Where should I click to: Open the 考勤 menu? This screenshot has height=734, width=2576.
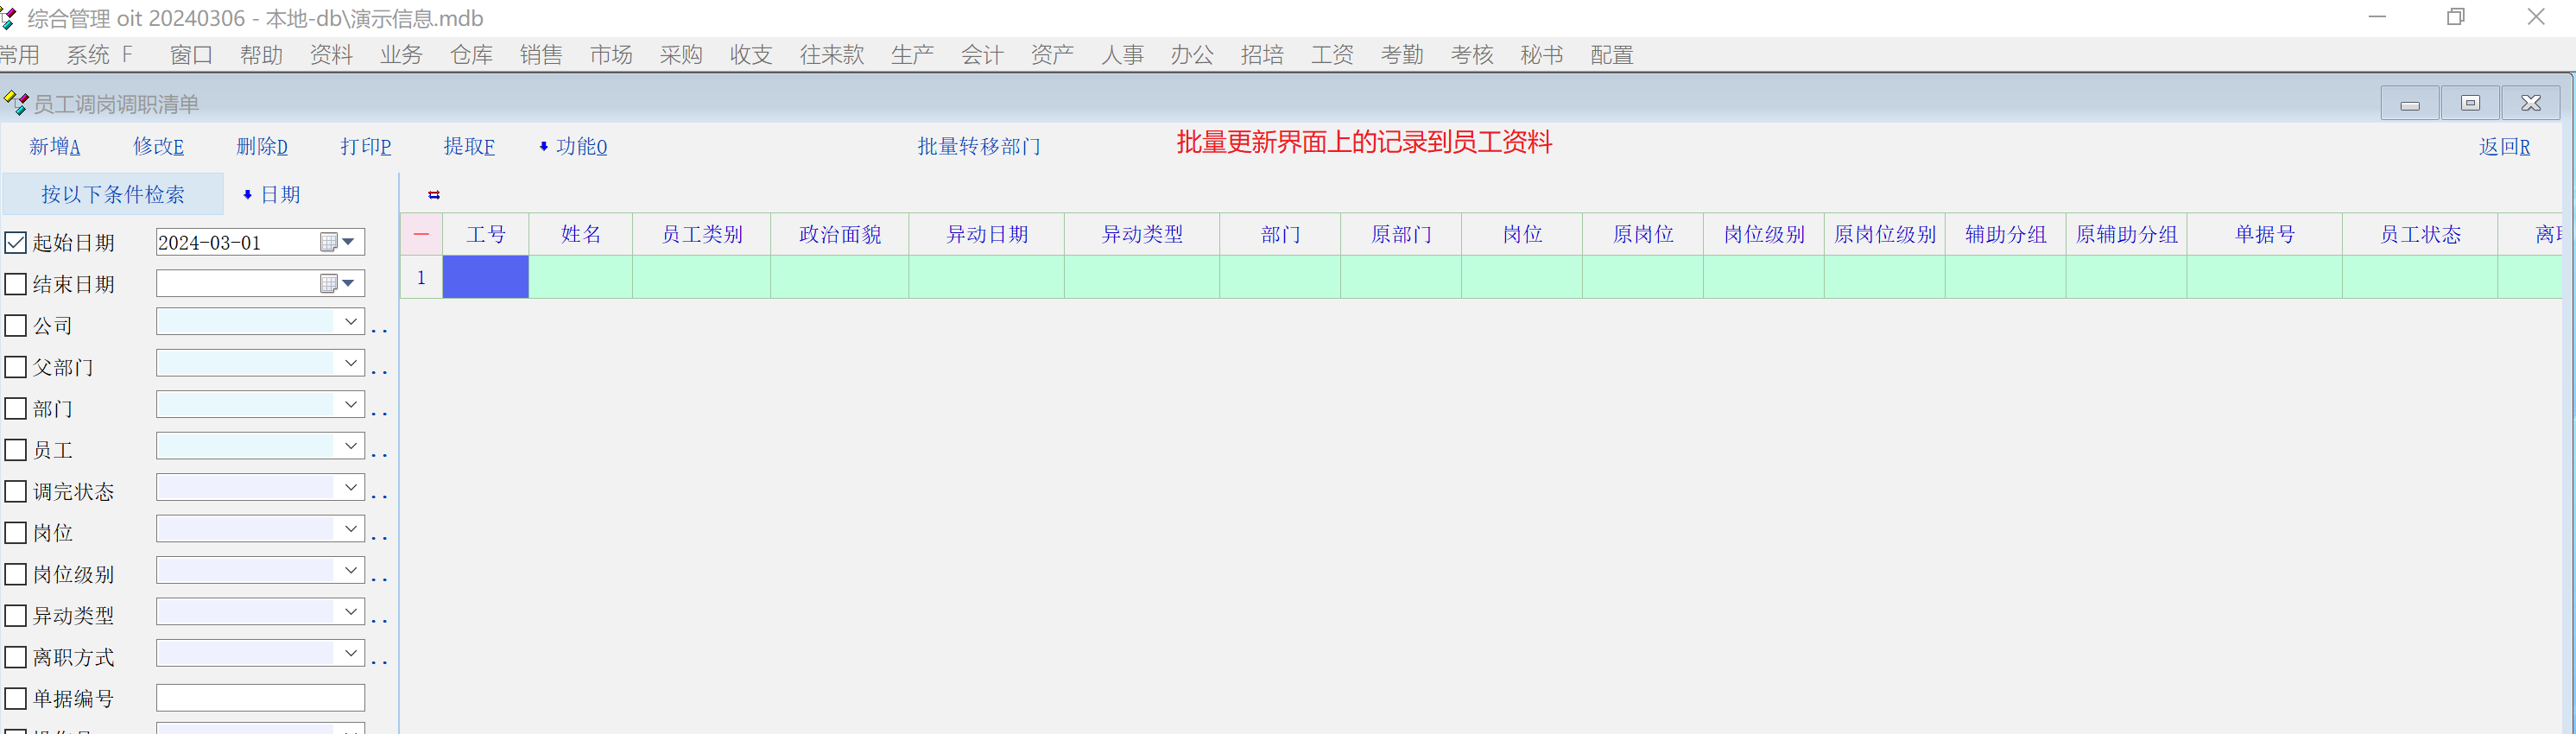(1401, 55)
